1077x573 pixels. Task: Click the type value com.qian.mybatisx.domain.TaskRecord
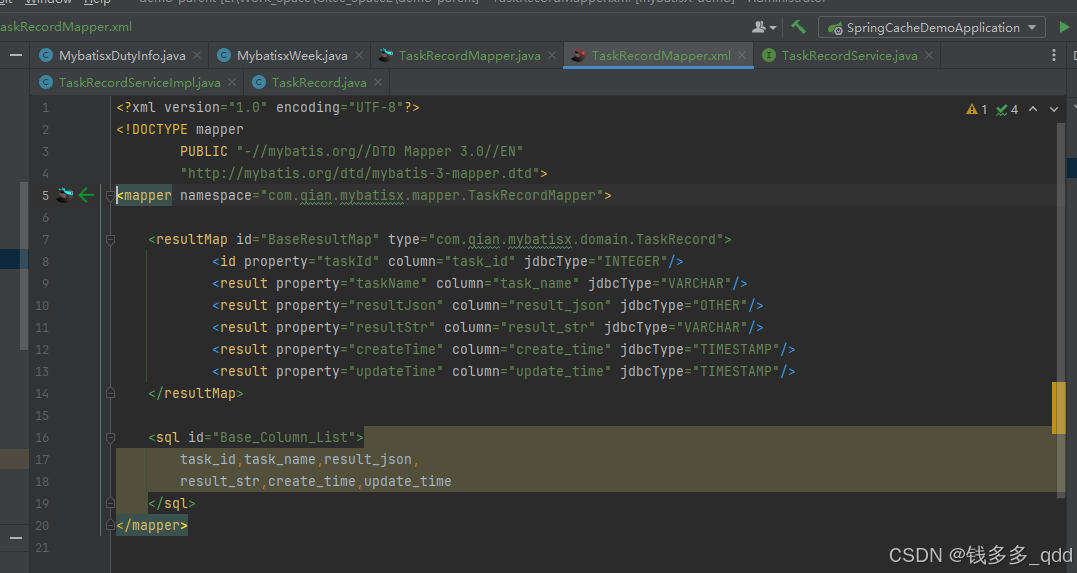[x=576, y=240]
